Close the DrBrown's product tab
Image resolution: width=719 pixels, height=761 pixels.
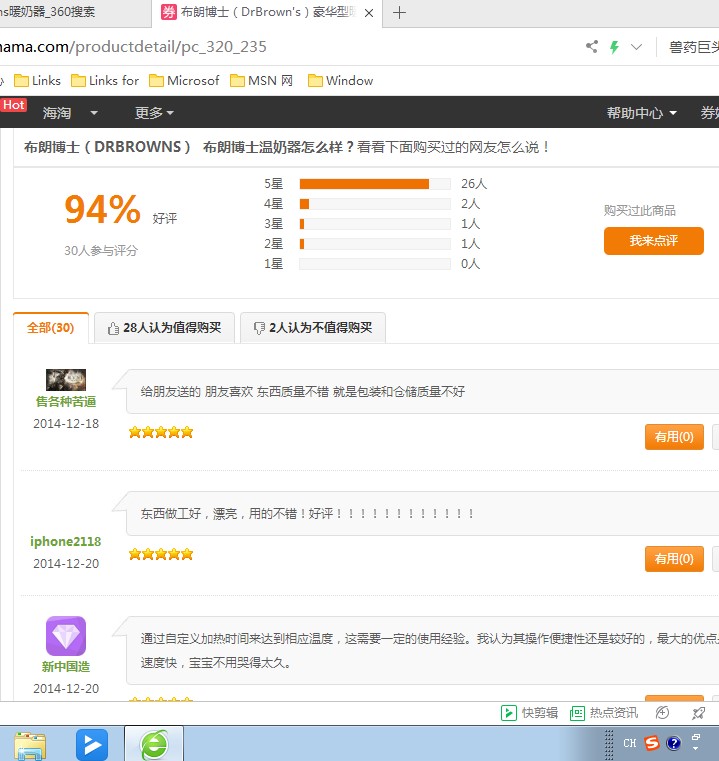(x=369, y=13)
